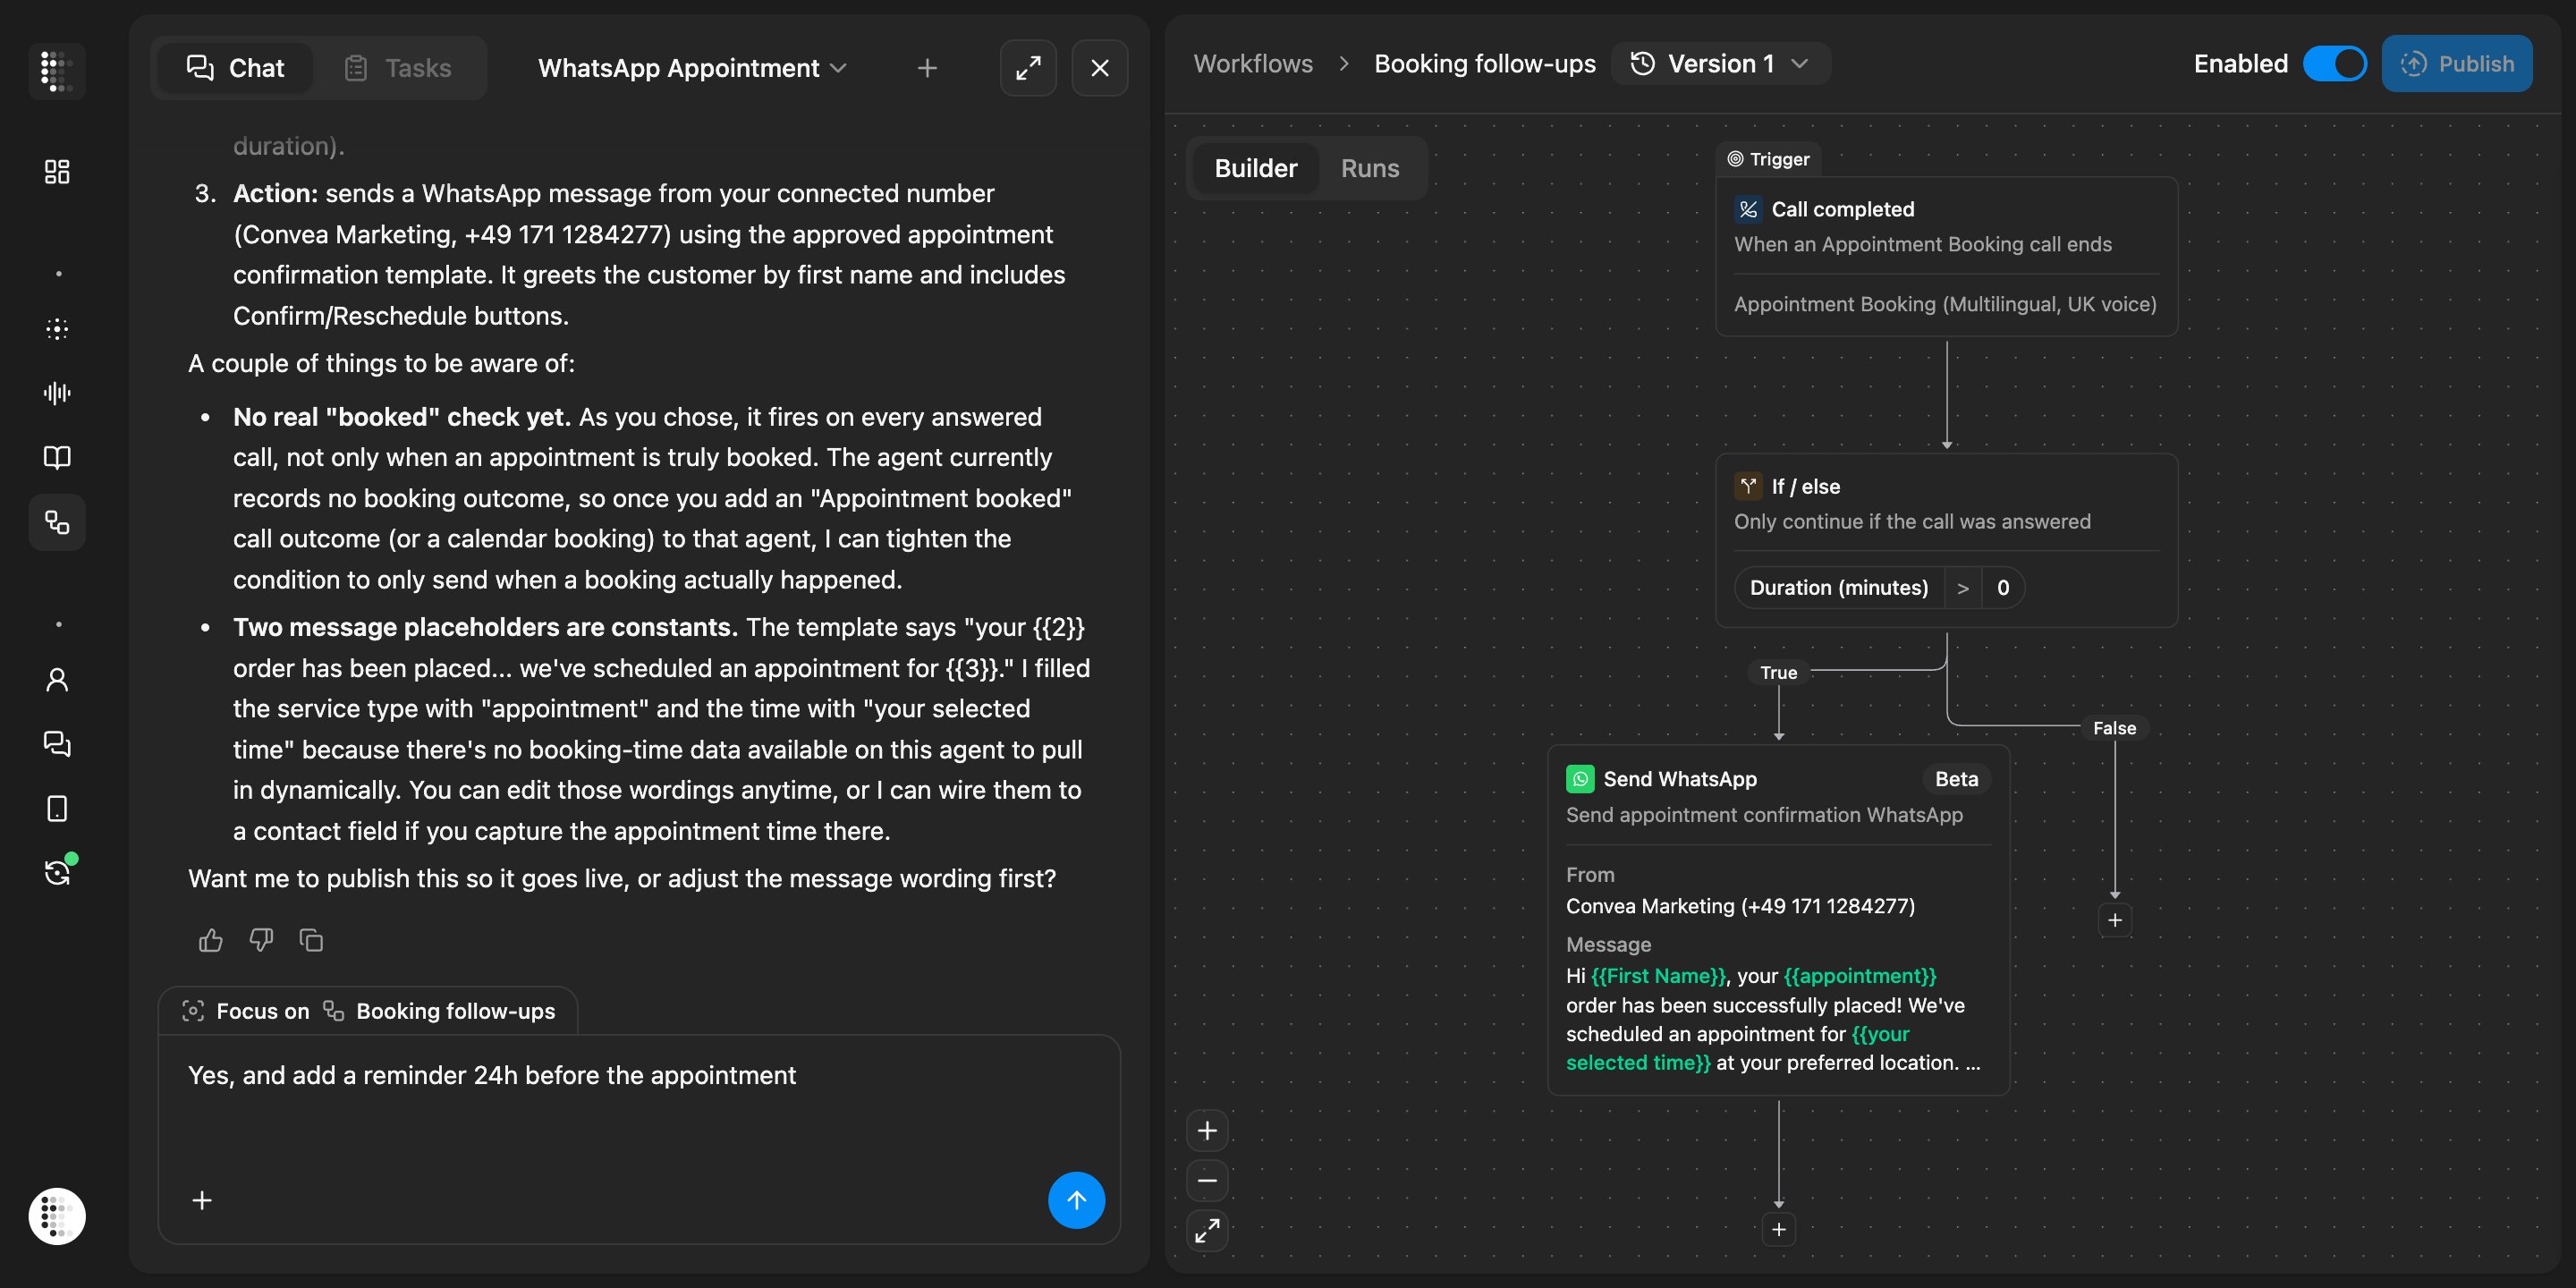
Task: Open the Version 1 dropdown
Action: pos(1720,63)
